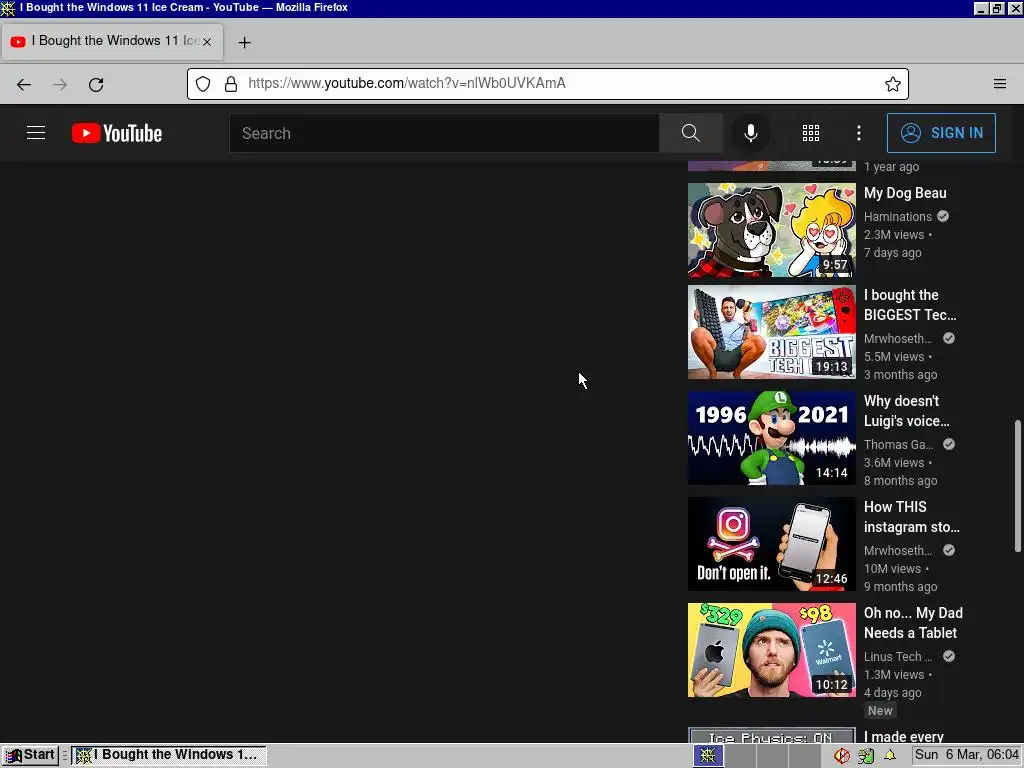The width and height of the screenshot is (1024, 768).
Task: Click the clock showing Sun 6 Mar, 06:04
Action: pyautogui.click(x=967, y=755)
